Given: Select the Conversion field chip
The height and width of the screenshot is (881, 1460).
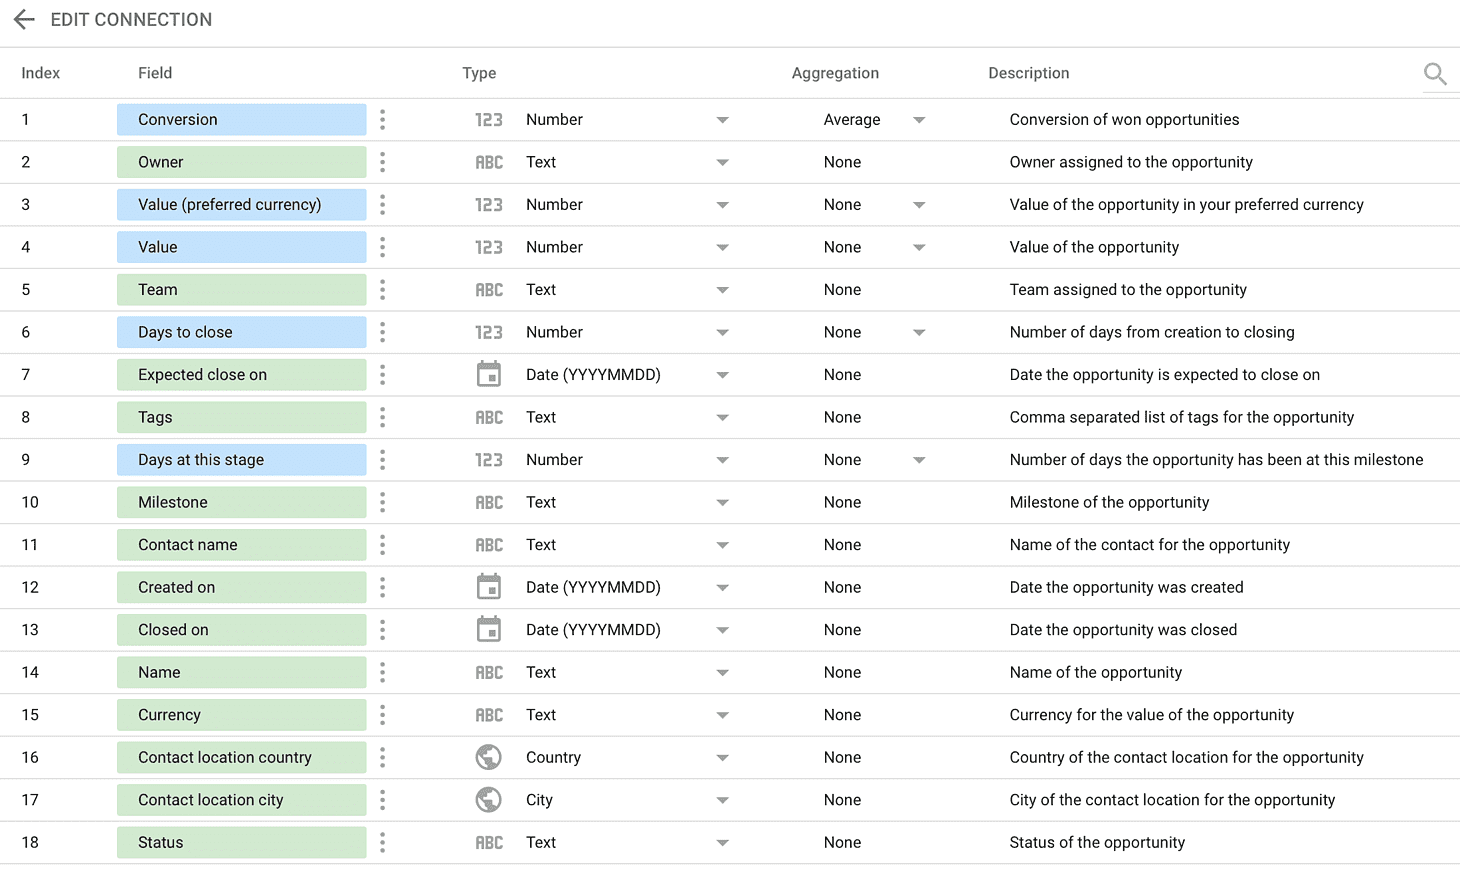Looking at the screenshot, I should click(x=241, y=120).
